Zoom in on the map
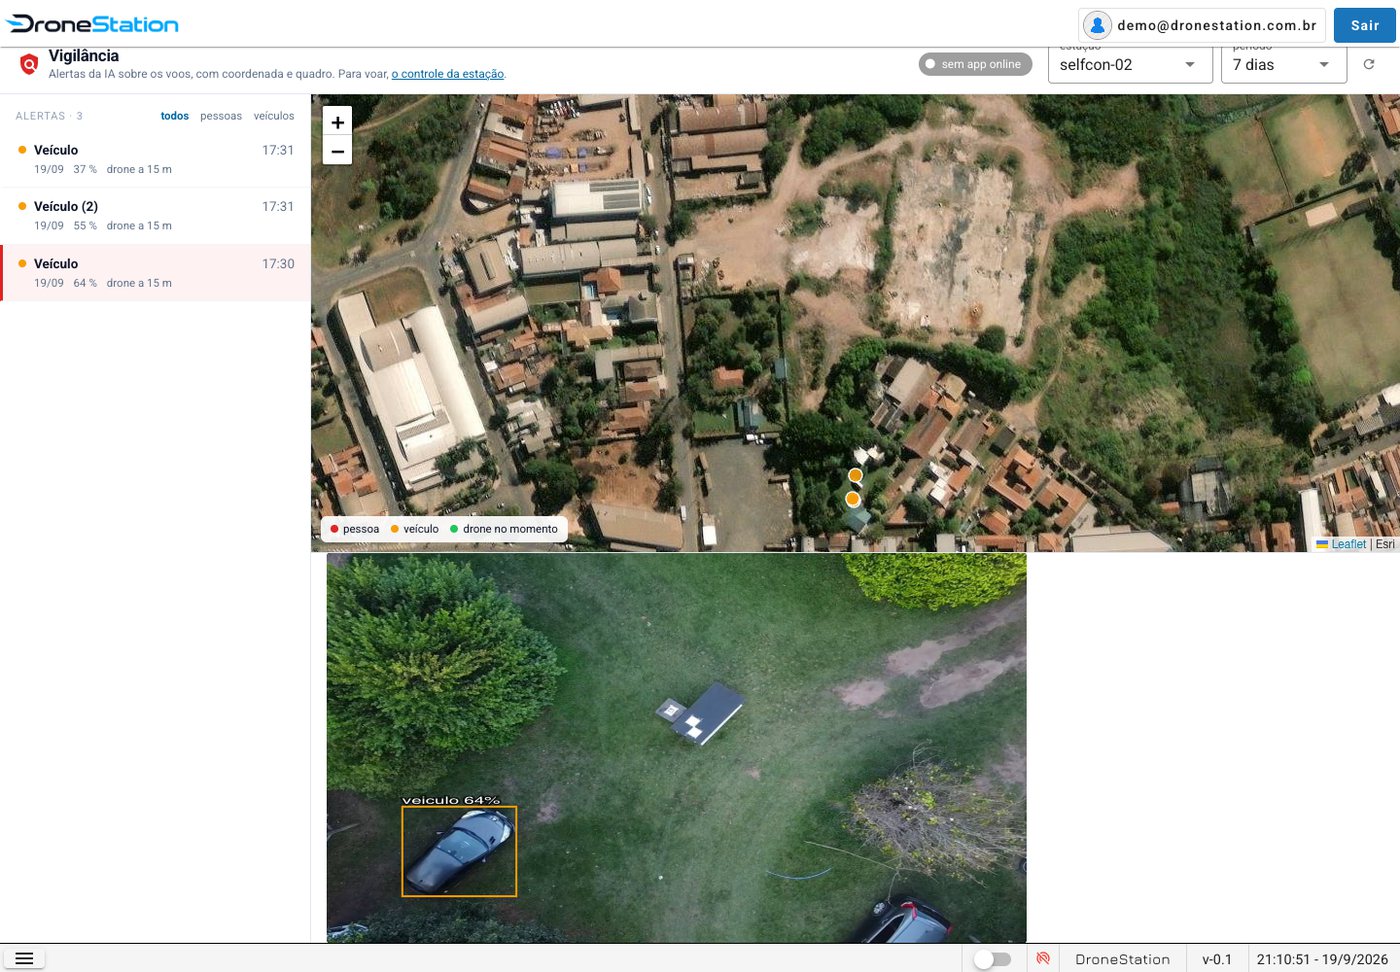This screenshot has height=972, width=1400. coord(338,122)
